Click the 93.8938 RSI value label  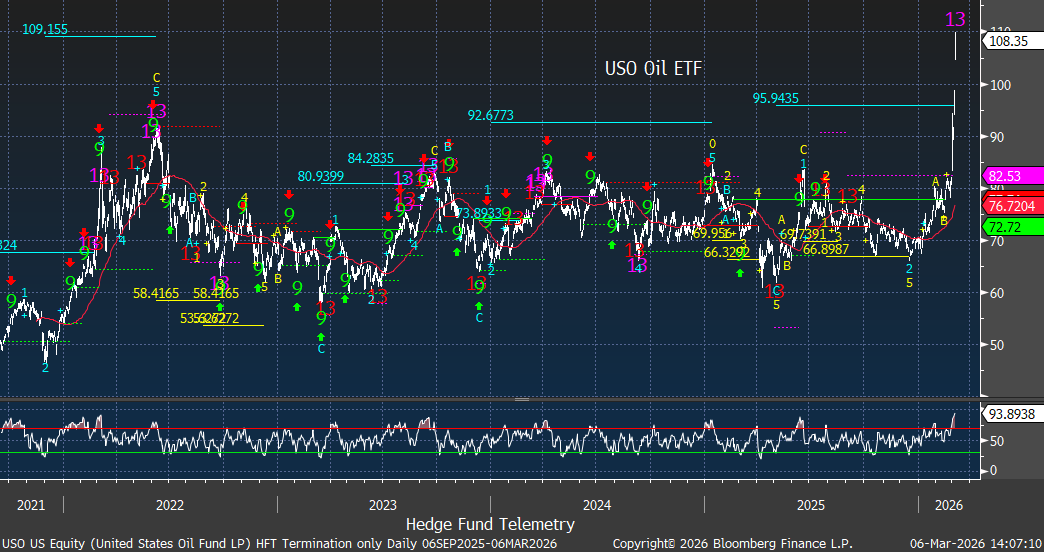click(1011, 414)
